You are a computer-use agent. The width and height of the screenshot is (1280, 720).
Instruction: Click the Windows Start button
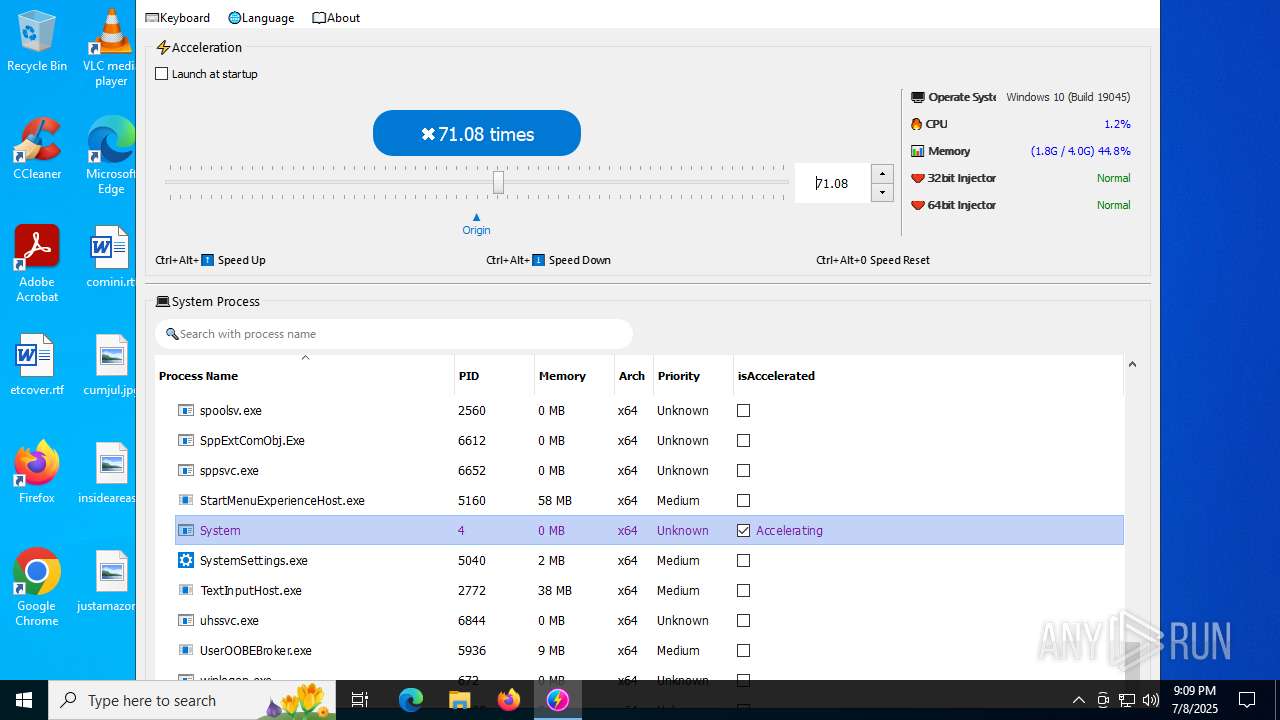click(x=24, y=700)
